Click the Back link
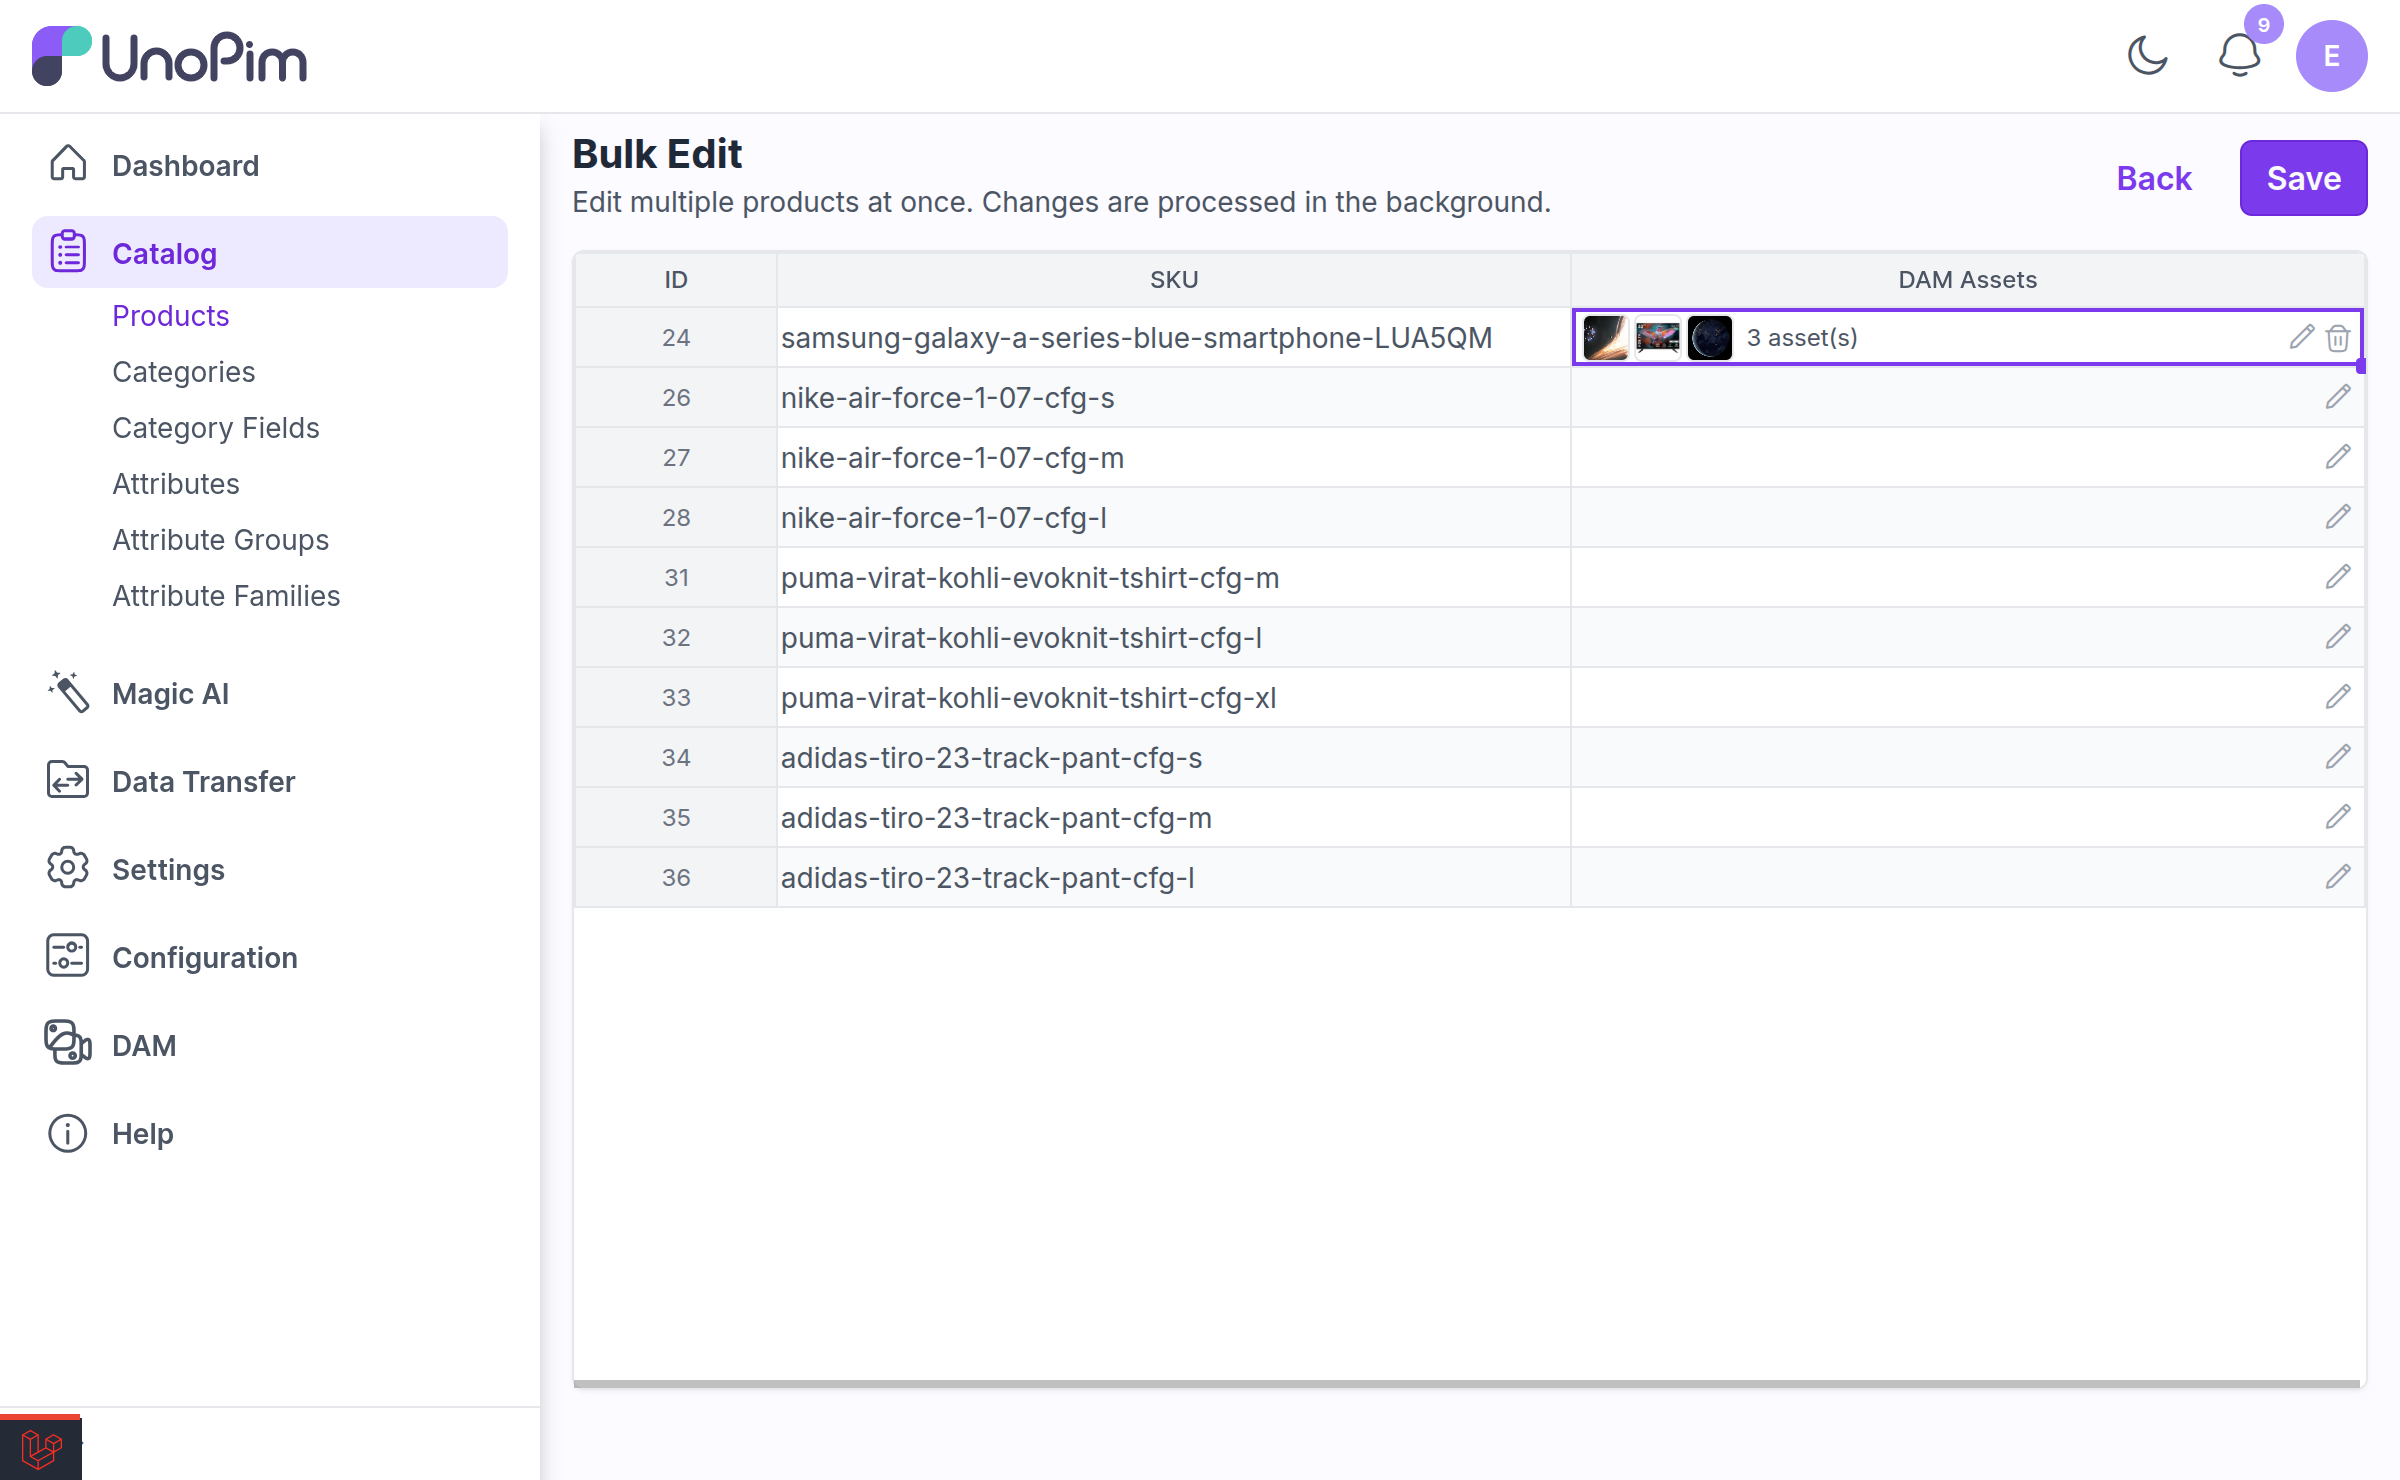Image resolution: width=2400 pixels, height=1480 pixels. pyautogui.click(x=2154, y=178)
